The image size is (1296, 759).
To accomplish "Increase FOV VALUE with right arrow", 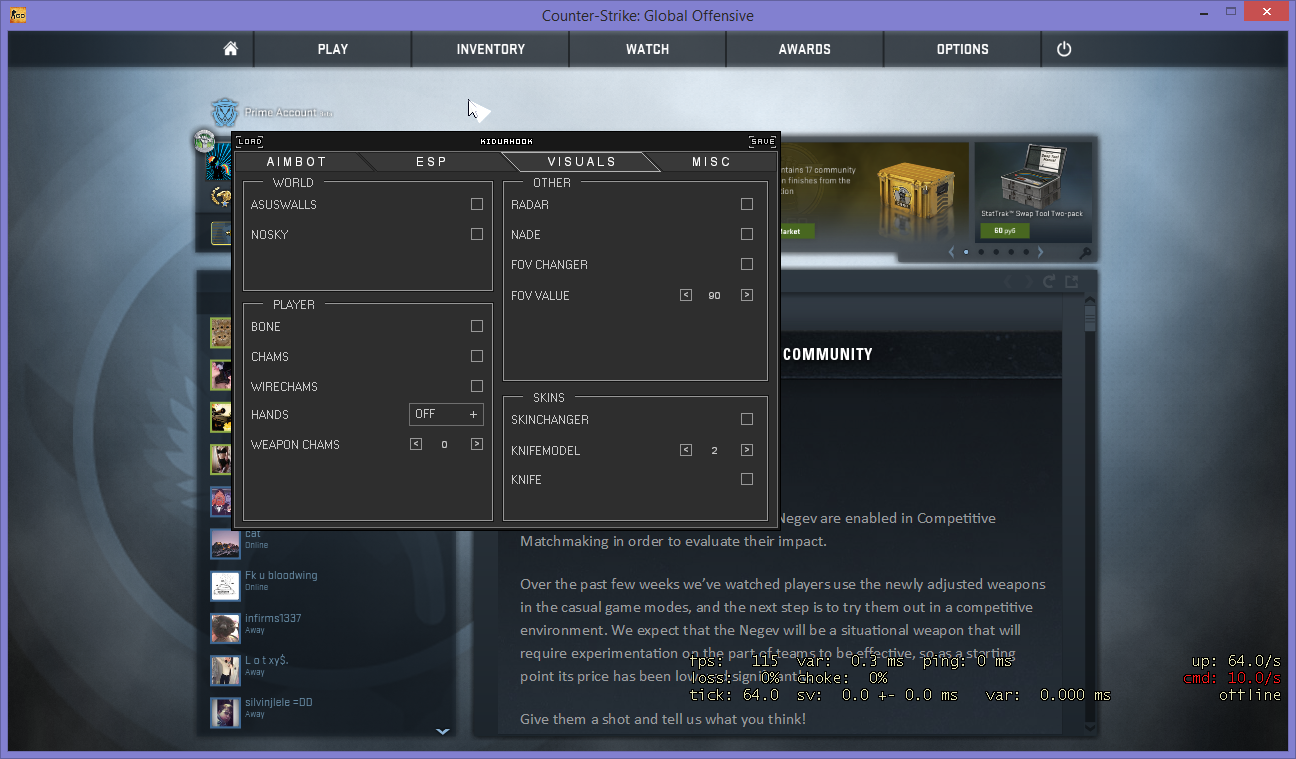I will [x=747, y=295].
